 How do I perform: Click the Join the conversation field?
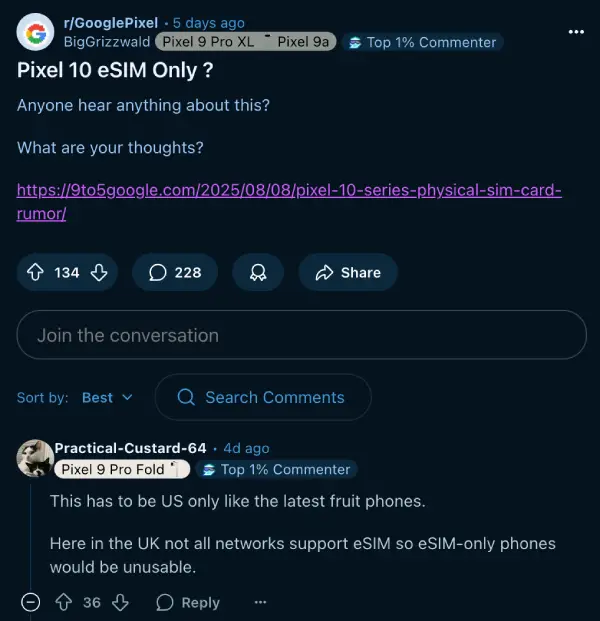point(301,335)
